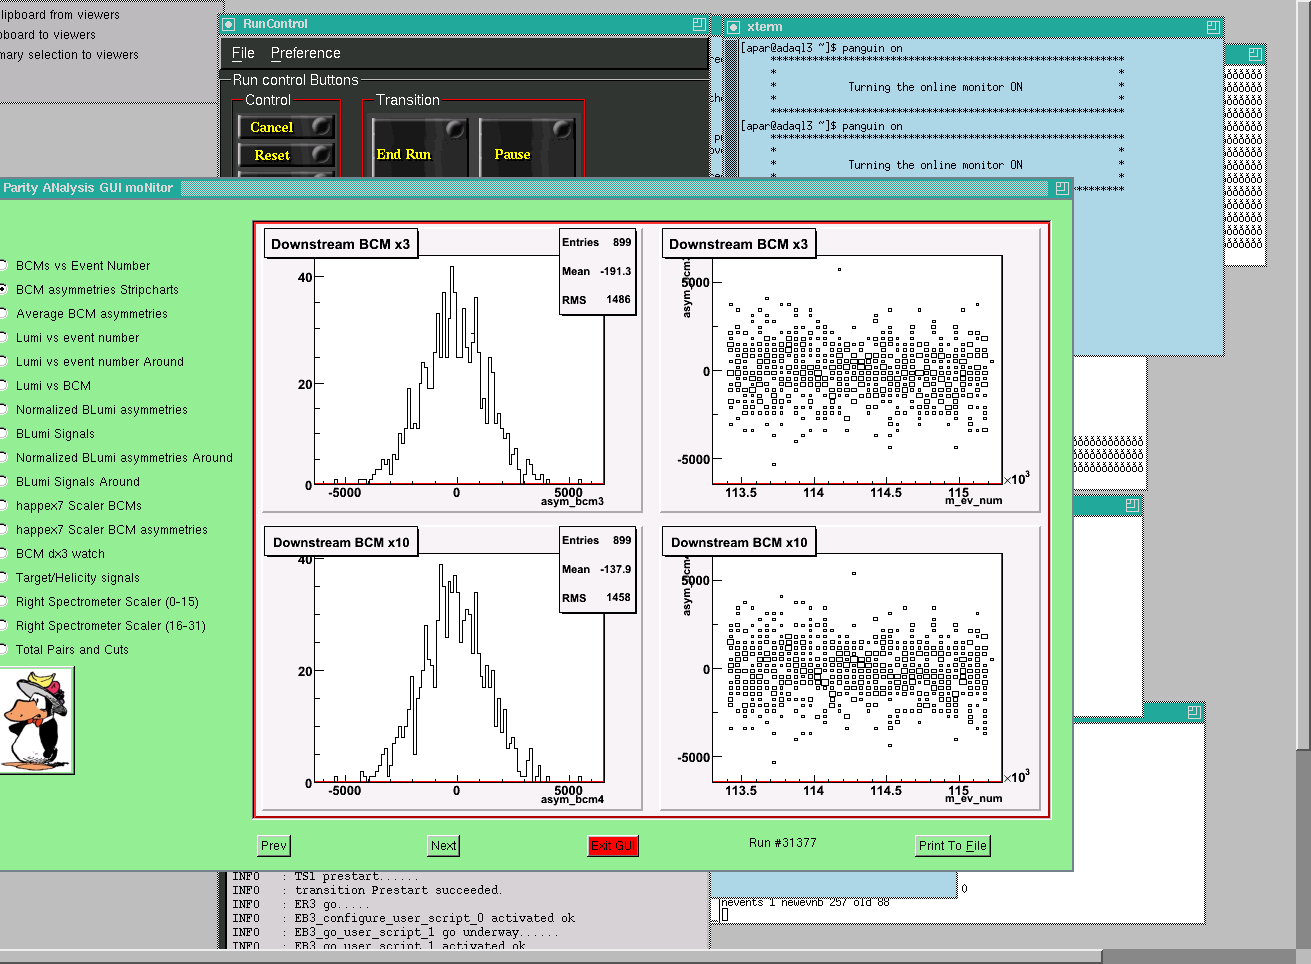1311x964 pixels.
Task: Select Right Spectrometer Scaler (16-31) option
Action: click(x=103, y=626)
